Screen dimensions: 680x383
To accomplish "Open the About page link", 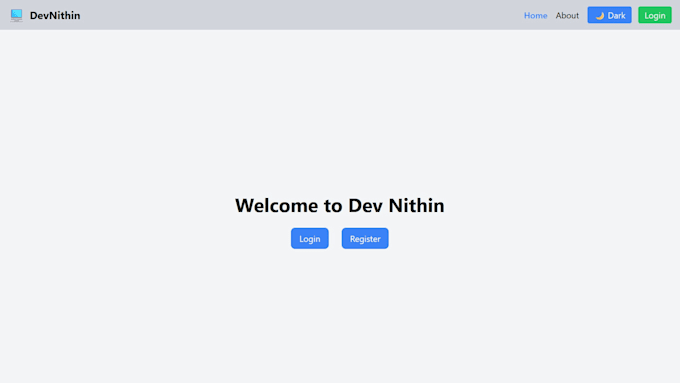I will coord(567,16).
